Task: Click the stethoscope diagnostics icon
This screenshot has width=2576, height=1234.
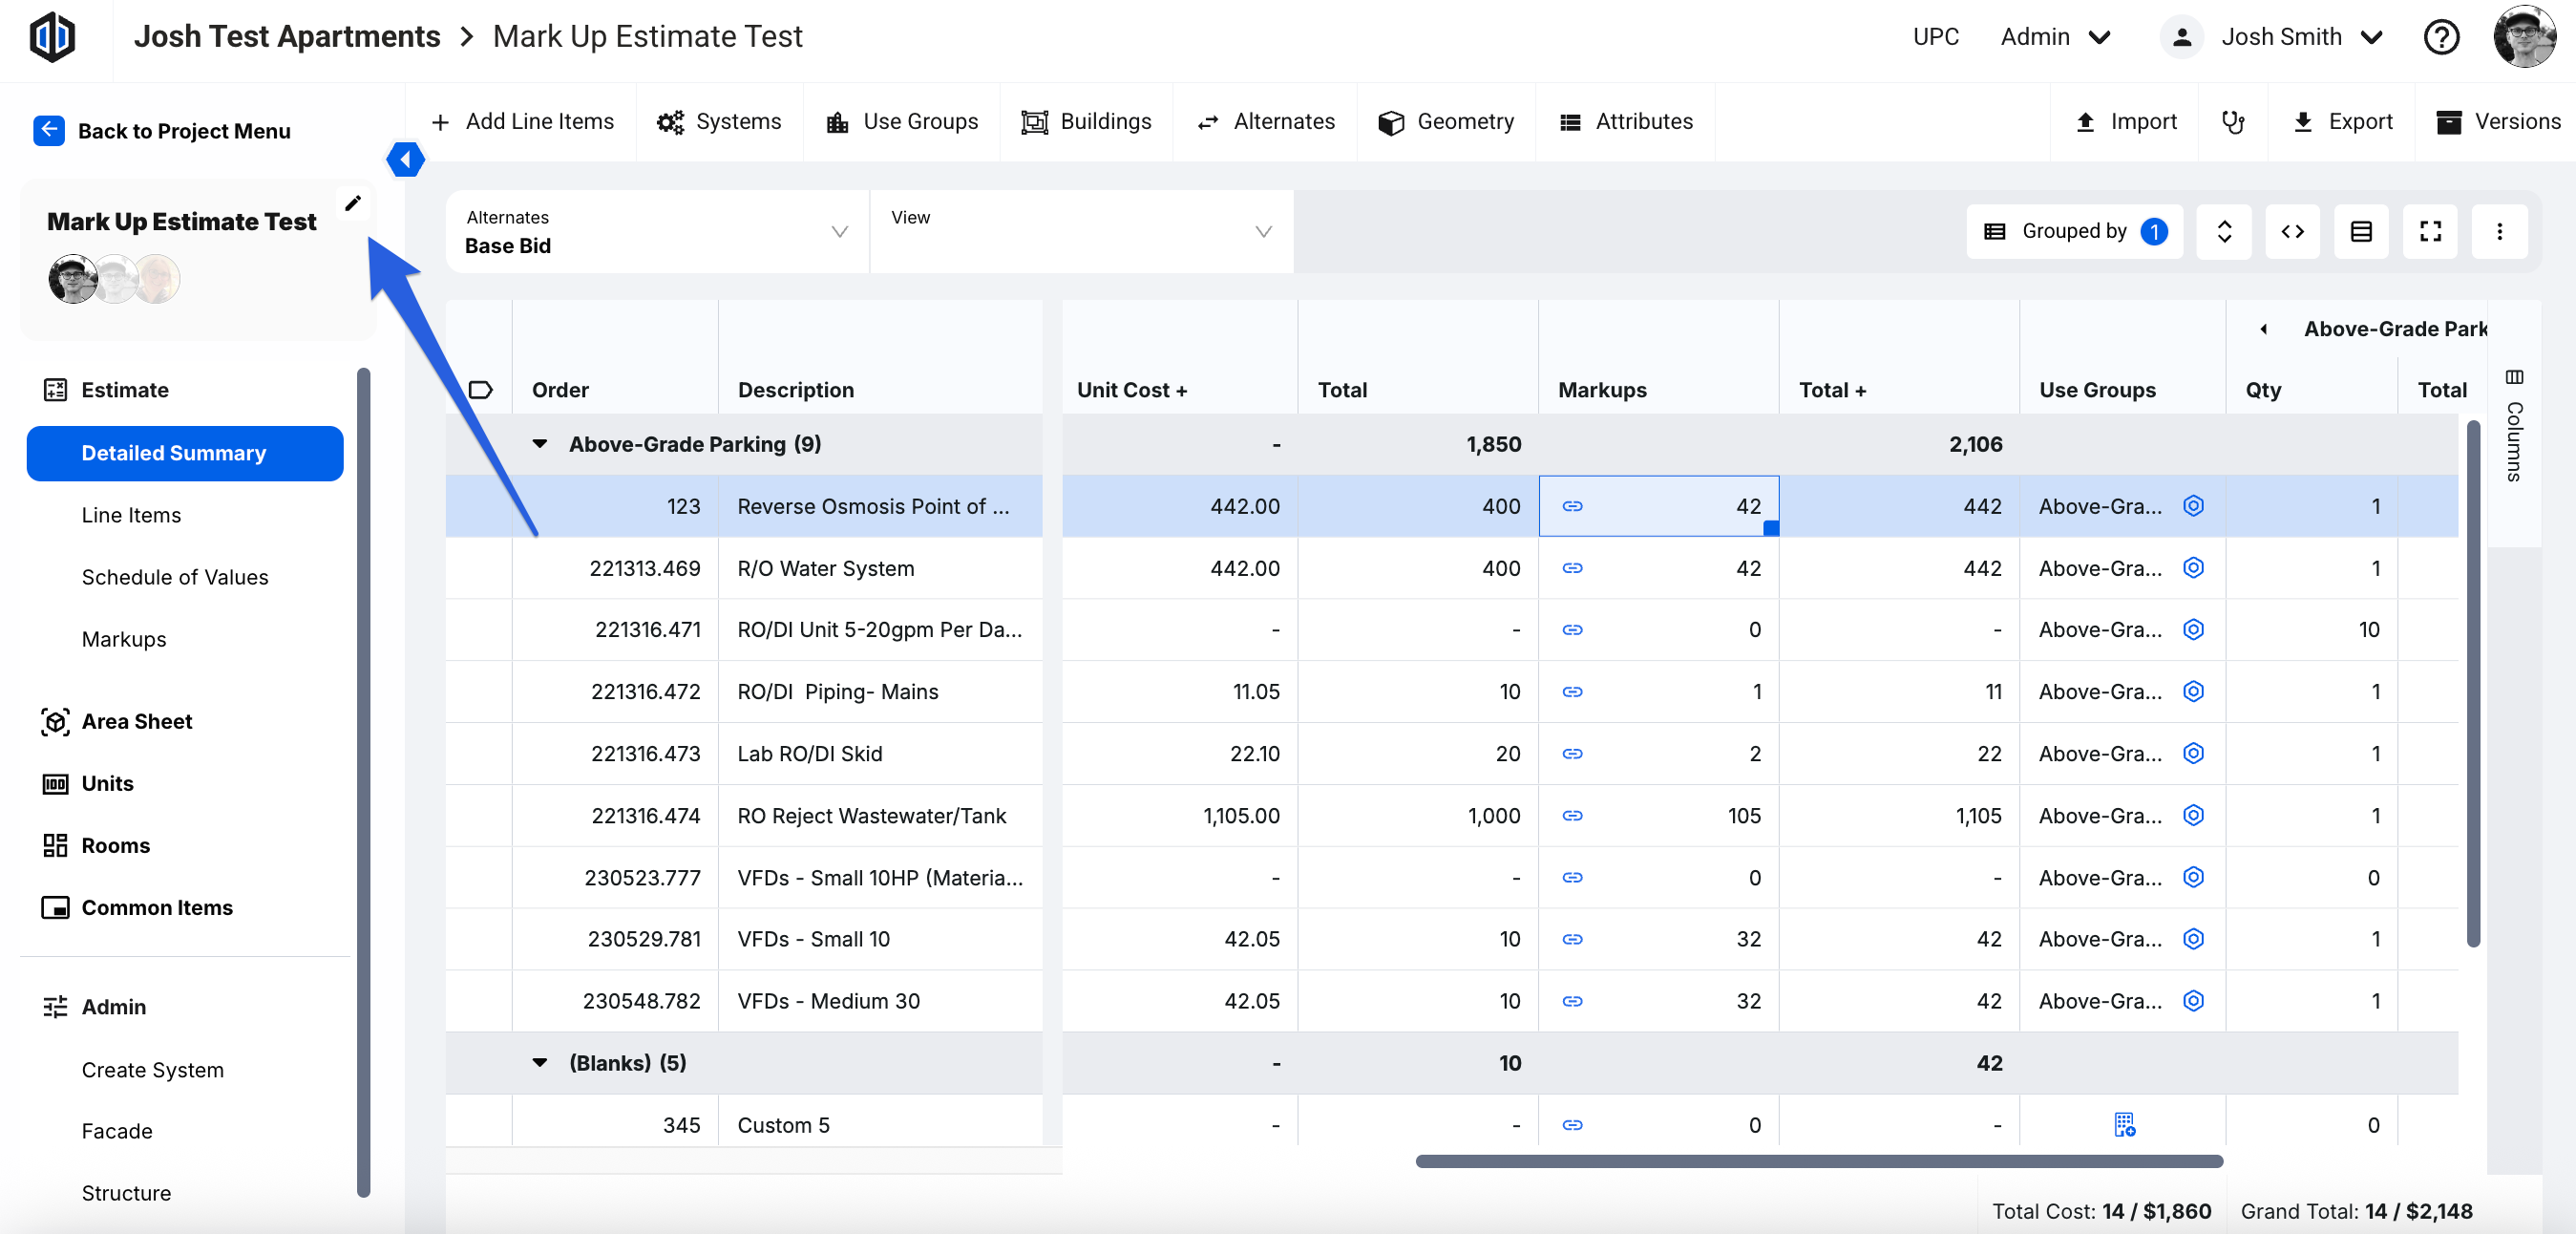Action: (2232, 122)
